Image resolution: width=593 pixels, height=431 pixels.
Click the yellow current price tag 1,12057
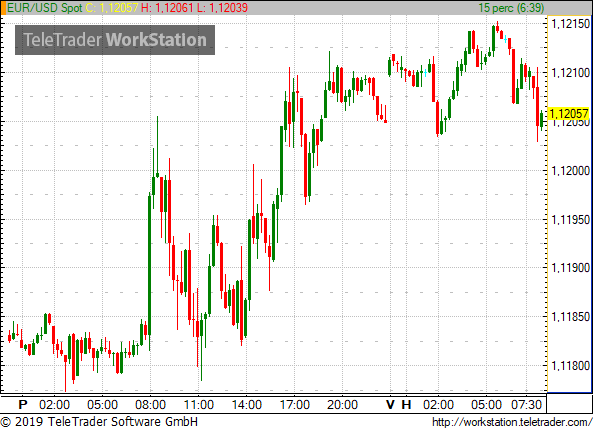point(569,113)
